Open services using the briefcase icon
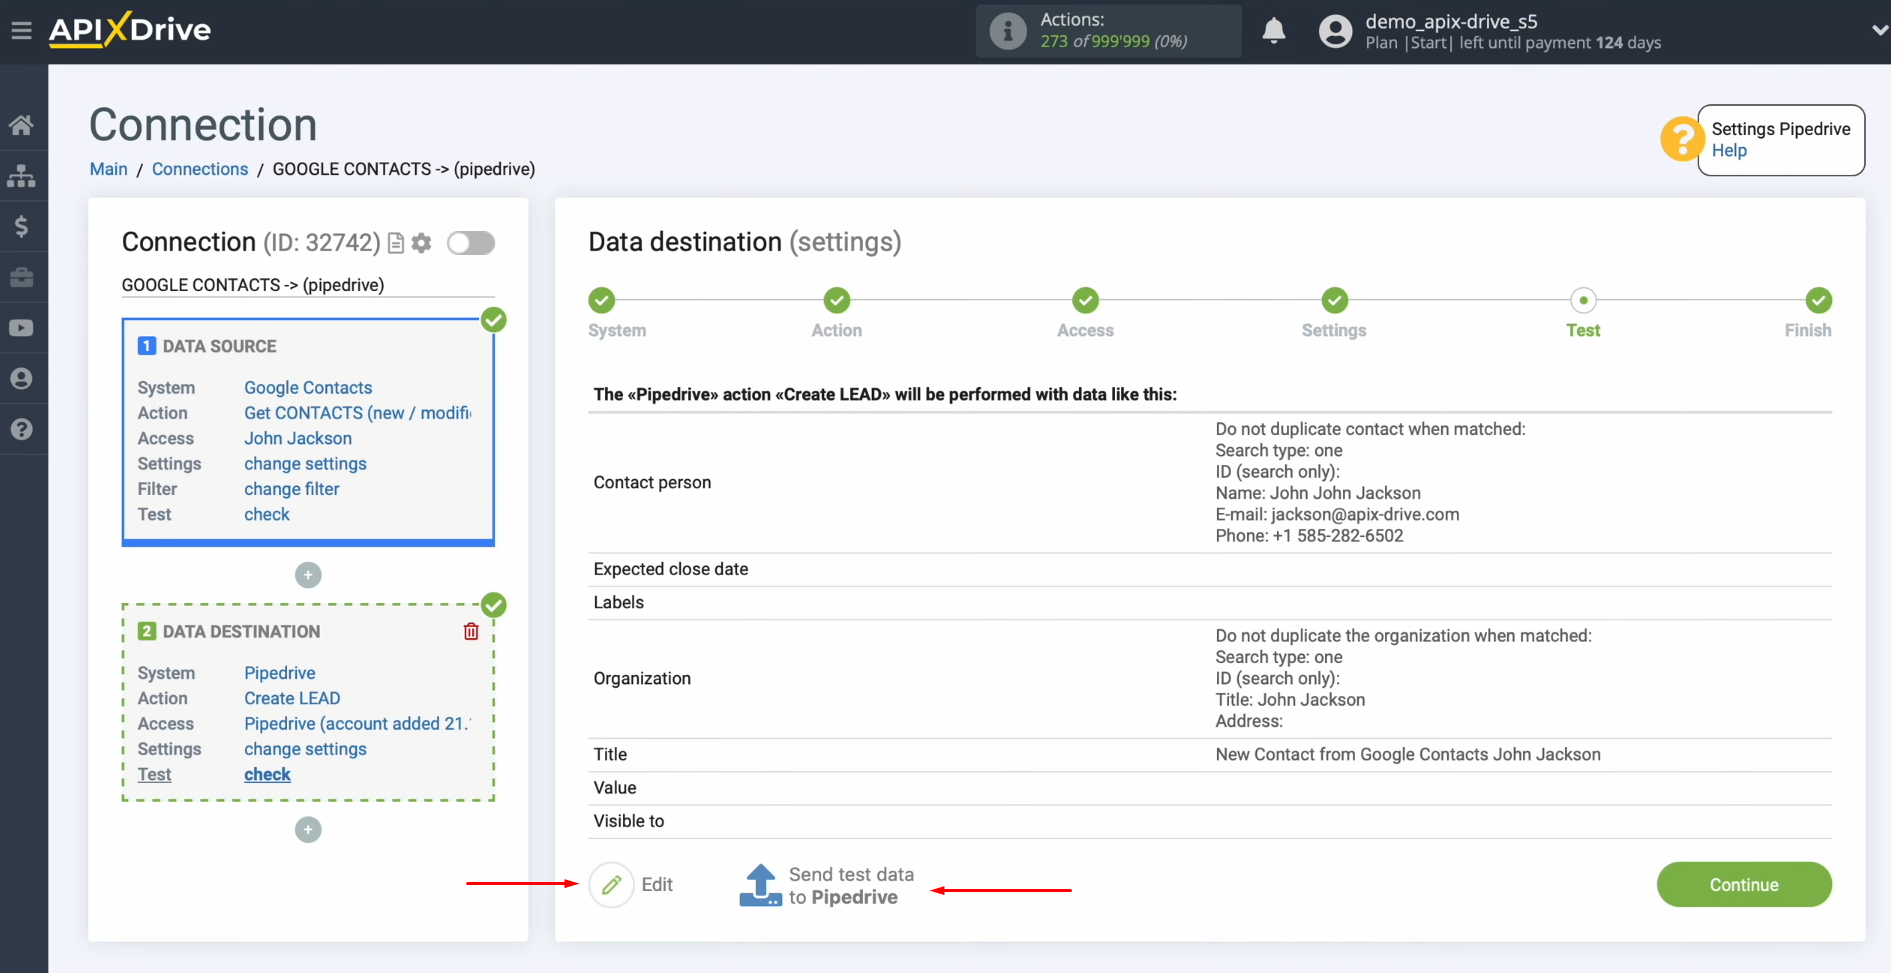Image resolution: width=1891 pixels, height=973 pixels. (22, 277)
